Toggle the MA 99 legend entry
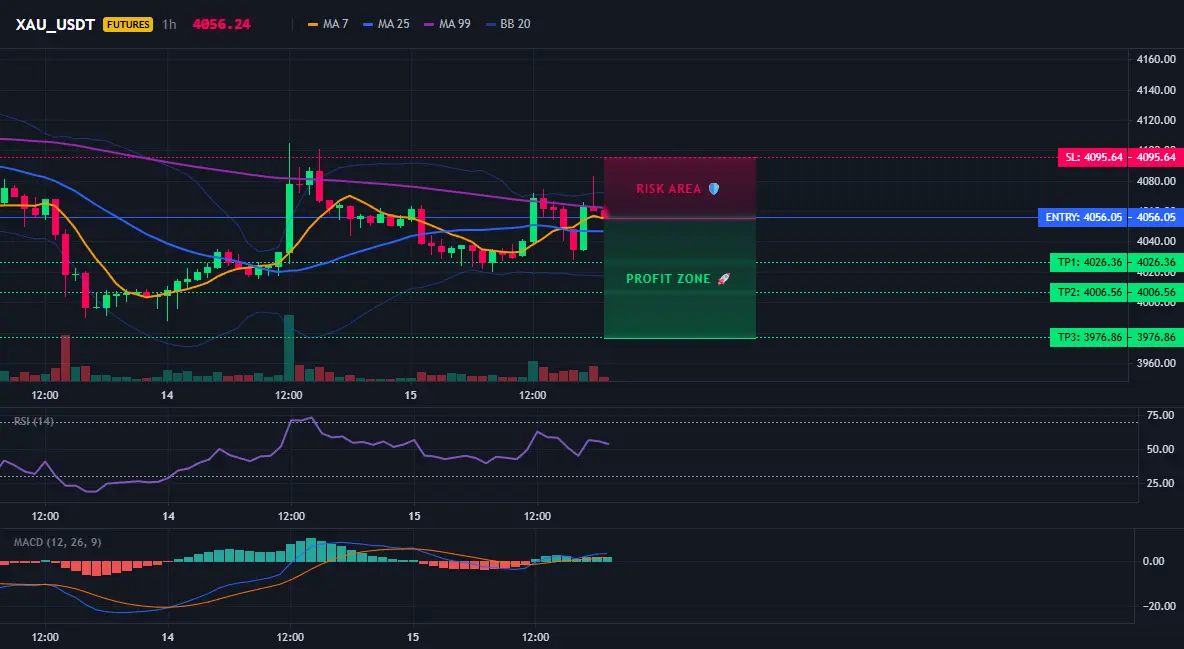This screenshot has height=649, width=1184. coord(447,24)
